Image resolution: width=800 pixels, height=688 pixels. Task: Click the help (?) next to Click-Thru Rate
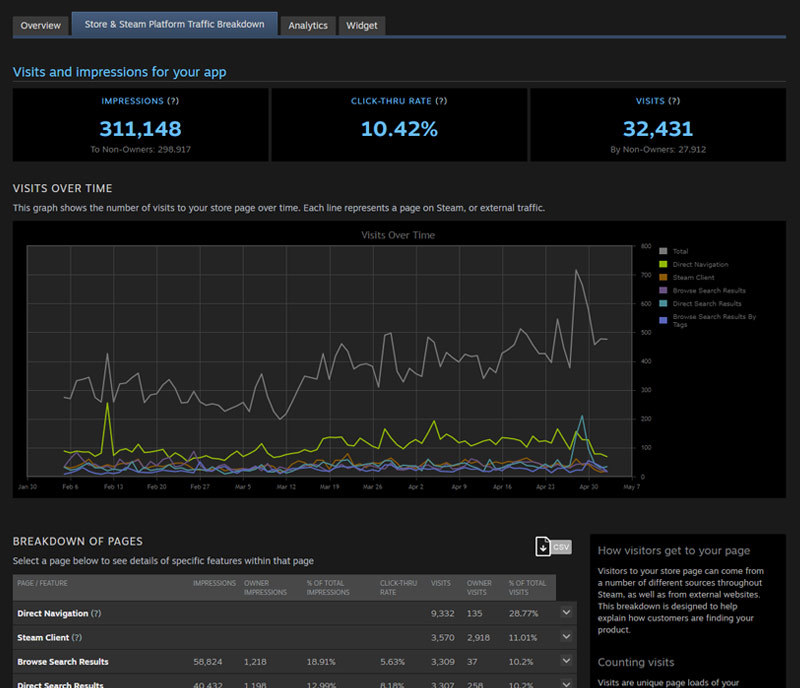tap(441, 101)
